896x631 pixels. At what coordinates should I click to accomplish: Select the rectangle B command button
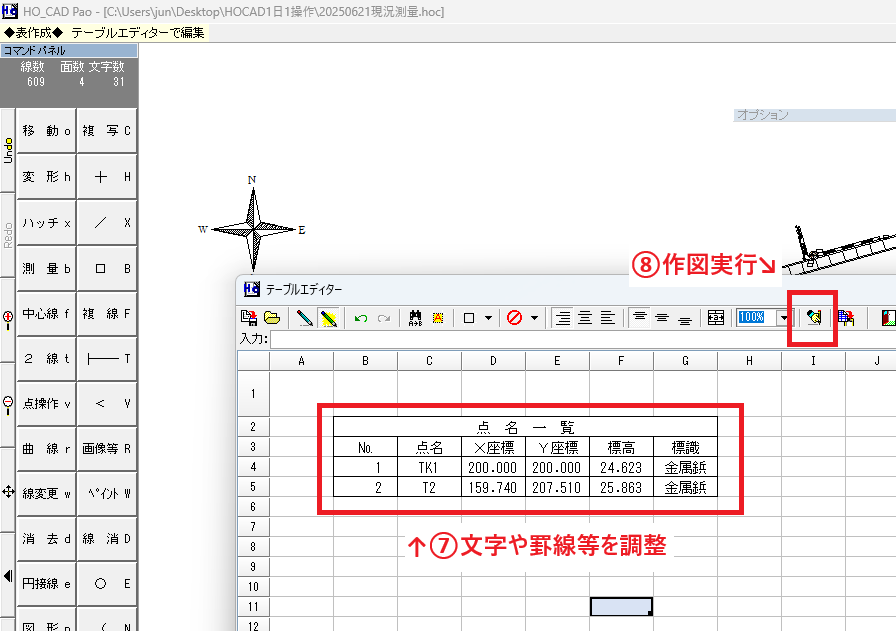tap(106, 269)
